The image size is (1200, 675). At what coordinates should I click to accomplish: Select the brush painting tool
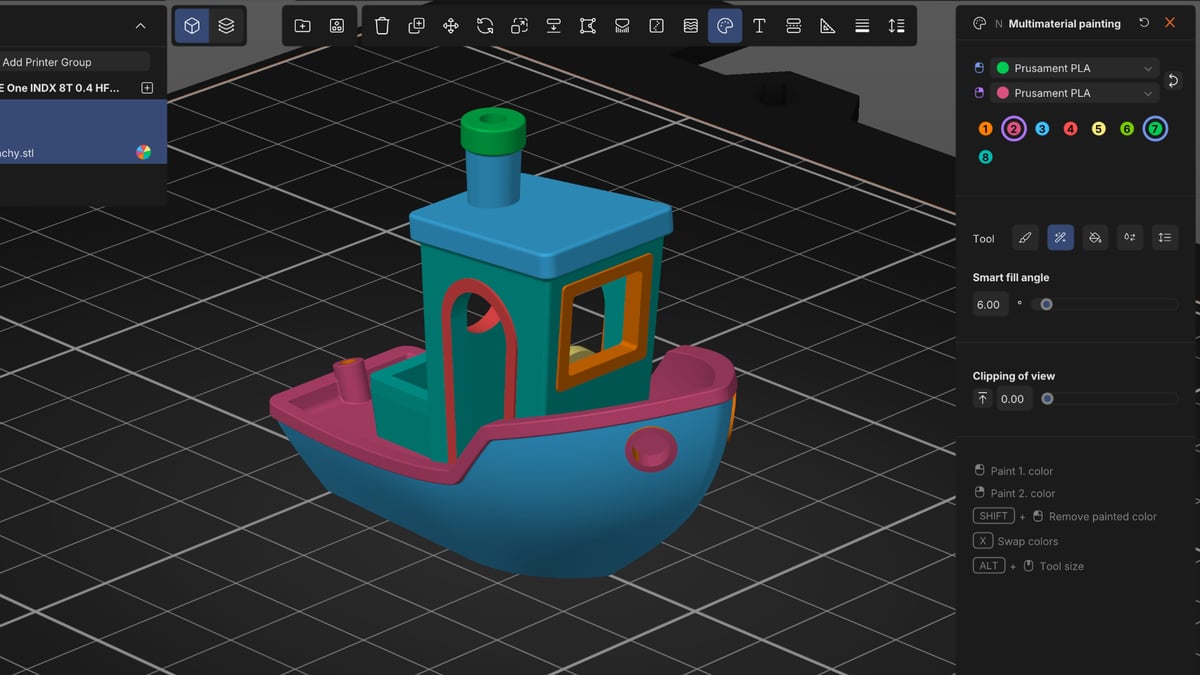tap(1025, 238)
